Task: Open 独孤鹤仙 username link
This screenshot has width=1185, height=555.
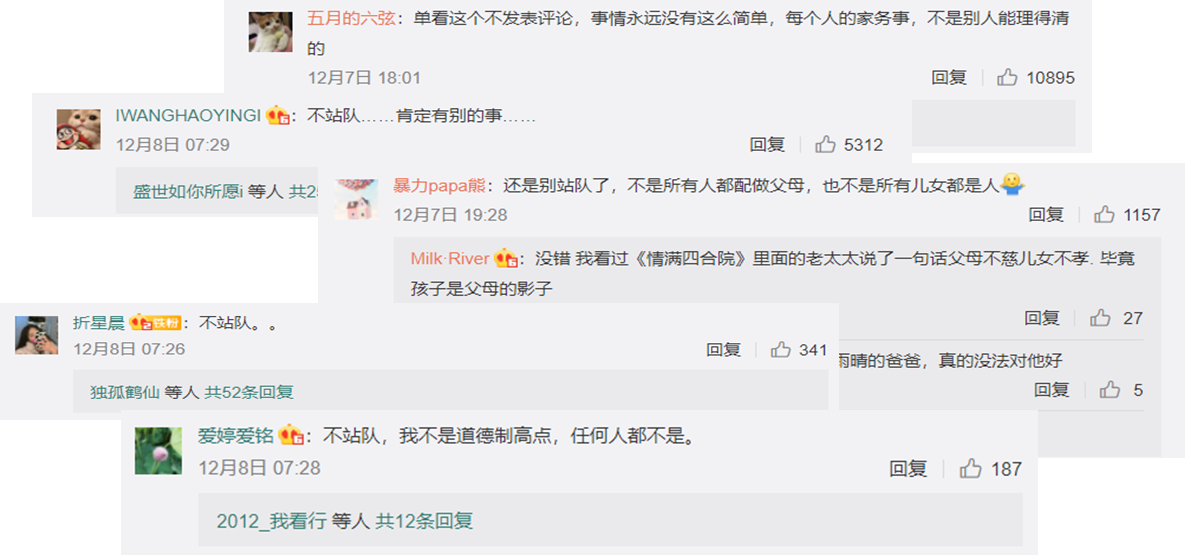Action: tap(125, 392)
